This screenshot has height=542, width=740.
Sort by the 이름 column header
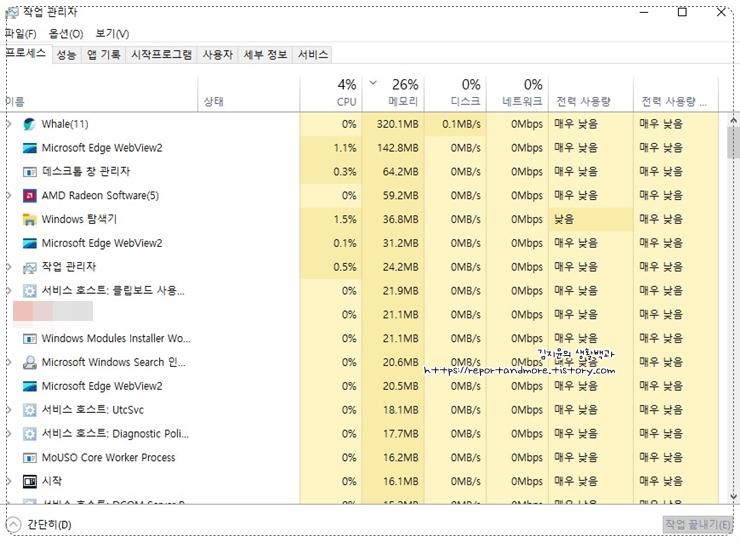pyautogui.click(x=101, y=93)
